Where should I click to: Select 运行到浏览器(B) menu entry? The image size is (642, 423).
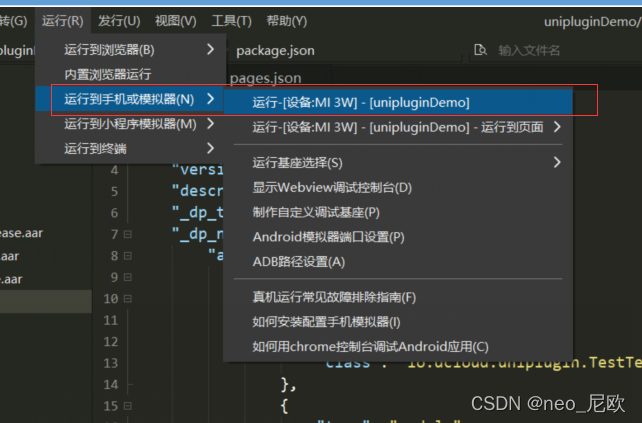[131, 50]
